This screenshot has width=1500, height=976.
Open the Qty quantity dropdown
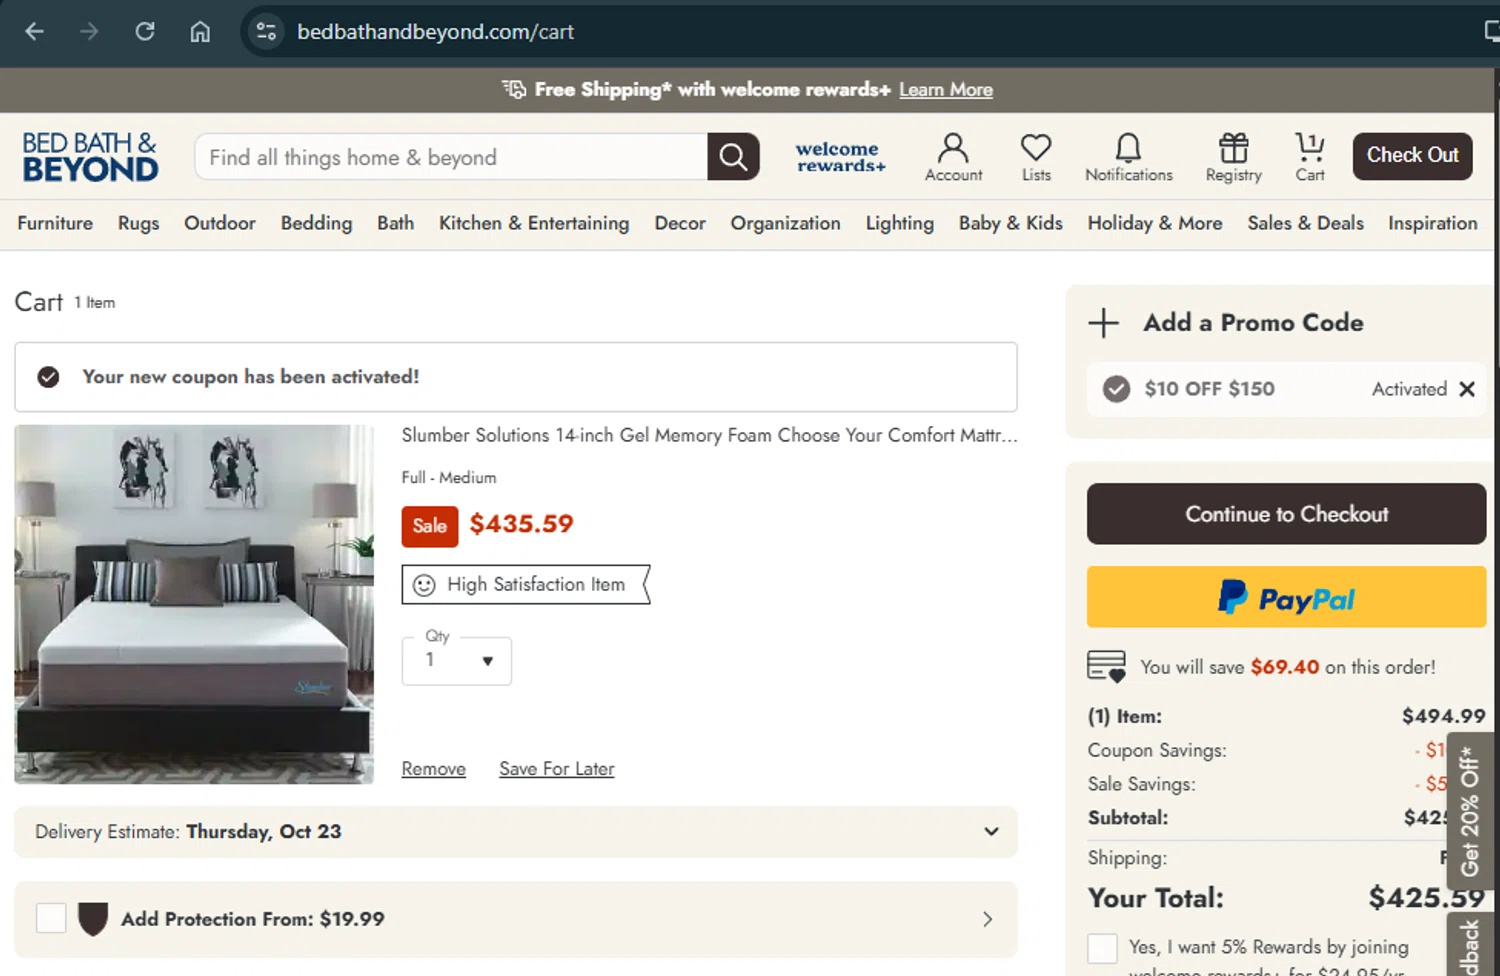click(x=457, y=661)
